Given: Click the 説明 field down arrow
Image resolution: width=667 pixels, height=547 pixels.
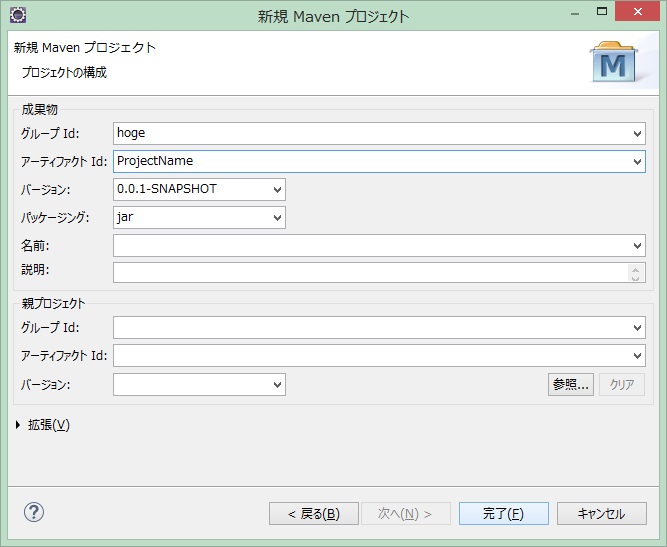Looking at the screenshot, I should coord(636,277).
